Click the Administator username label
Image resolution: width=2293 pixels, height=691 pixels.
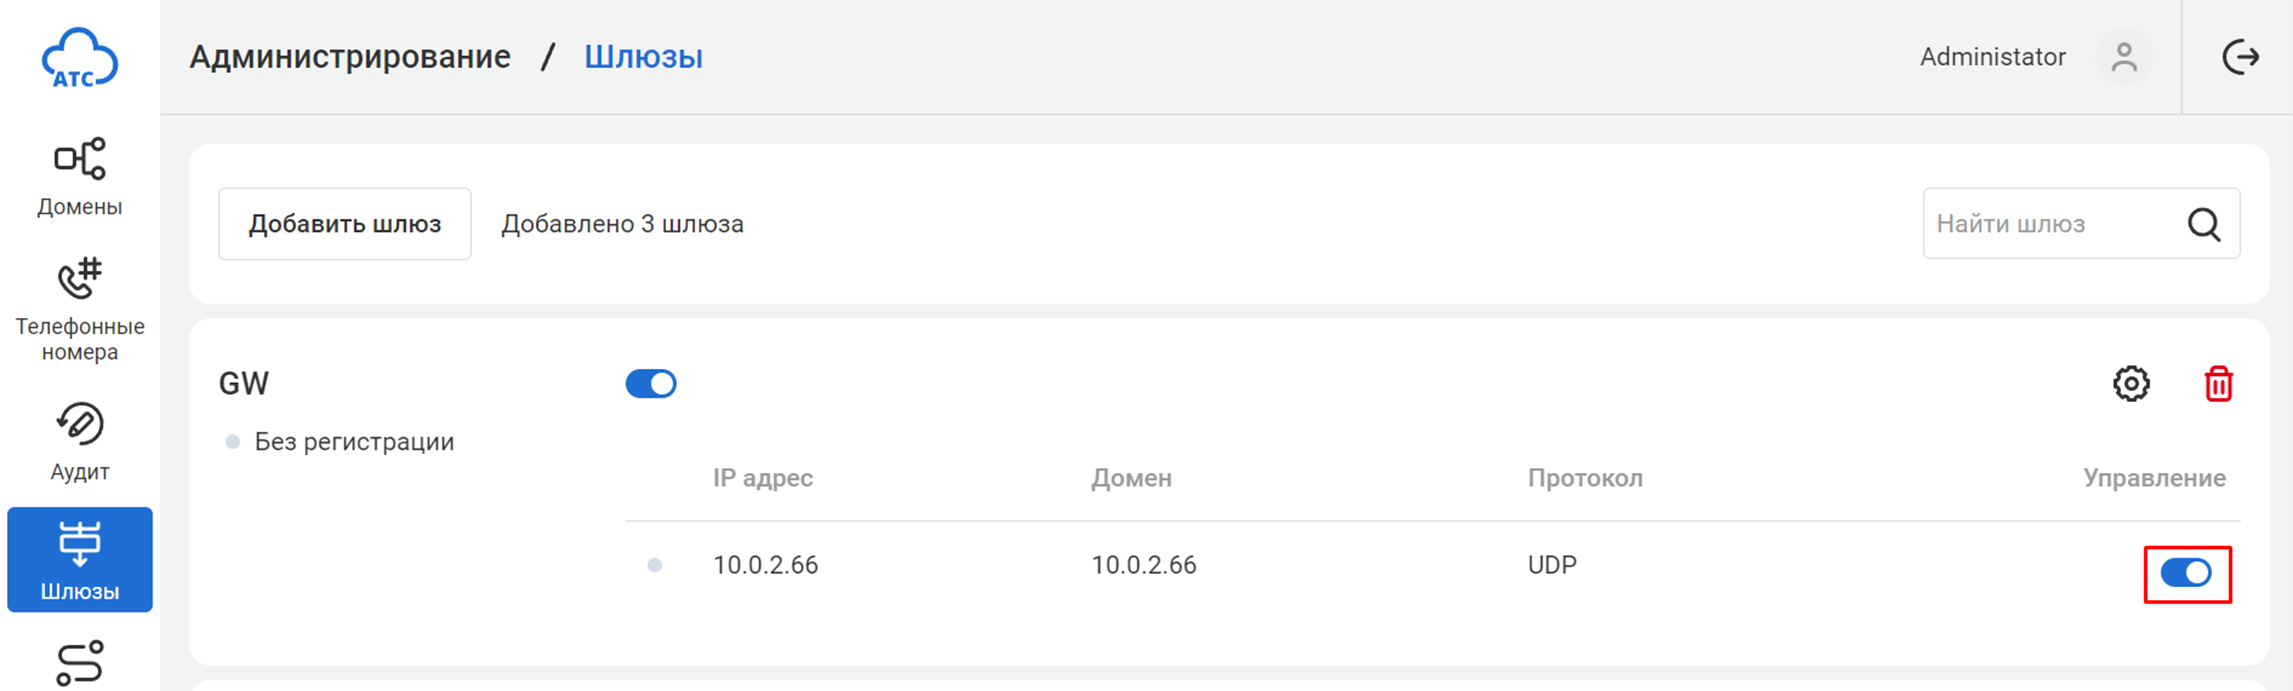point(1992,57)
